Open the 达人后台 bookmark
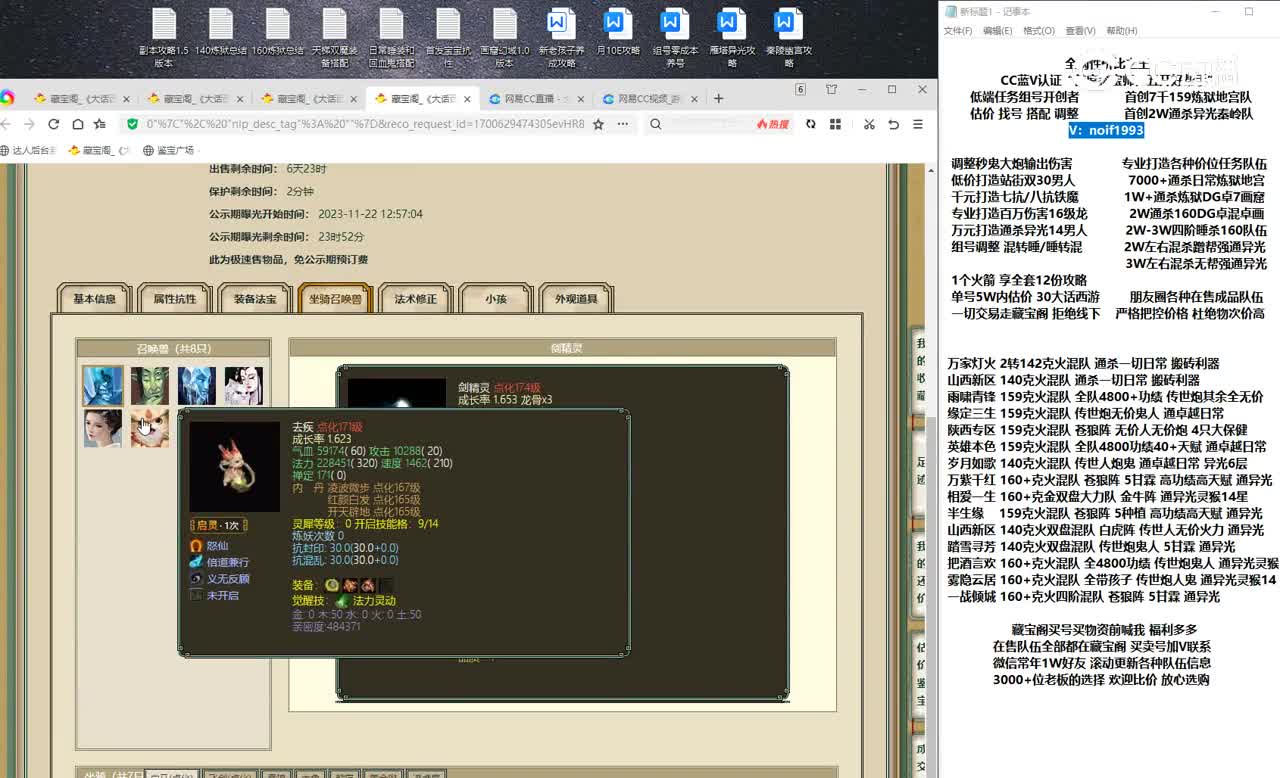The width and height of the screenshot is (1280, 778). point(28,150)
